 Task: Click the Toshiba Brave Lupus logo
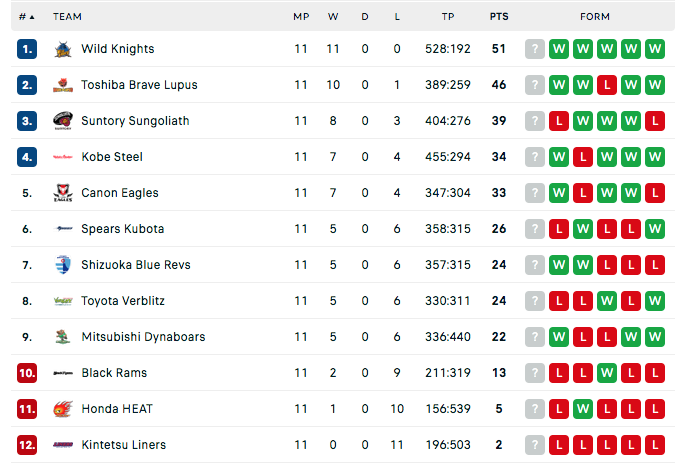(63, 85)
